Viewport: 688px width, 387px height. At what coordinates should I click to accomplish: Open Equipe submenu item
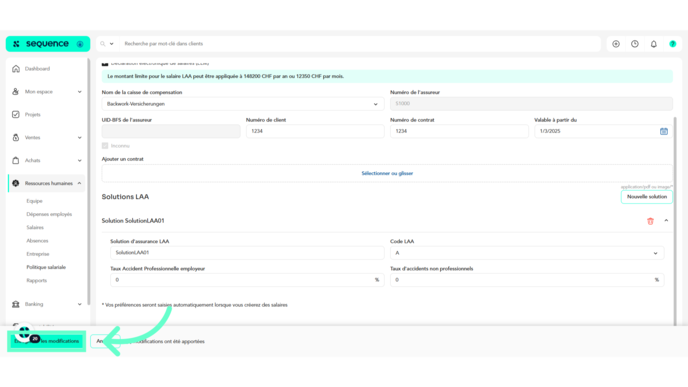(34, 201)
